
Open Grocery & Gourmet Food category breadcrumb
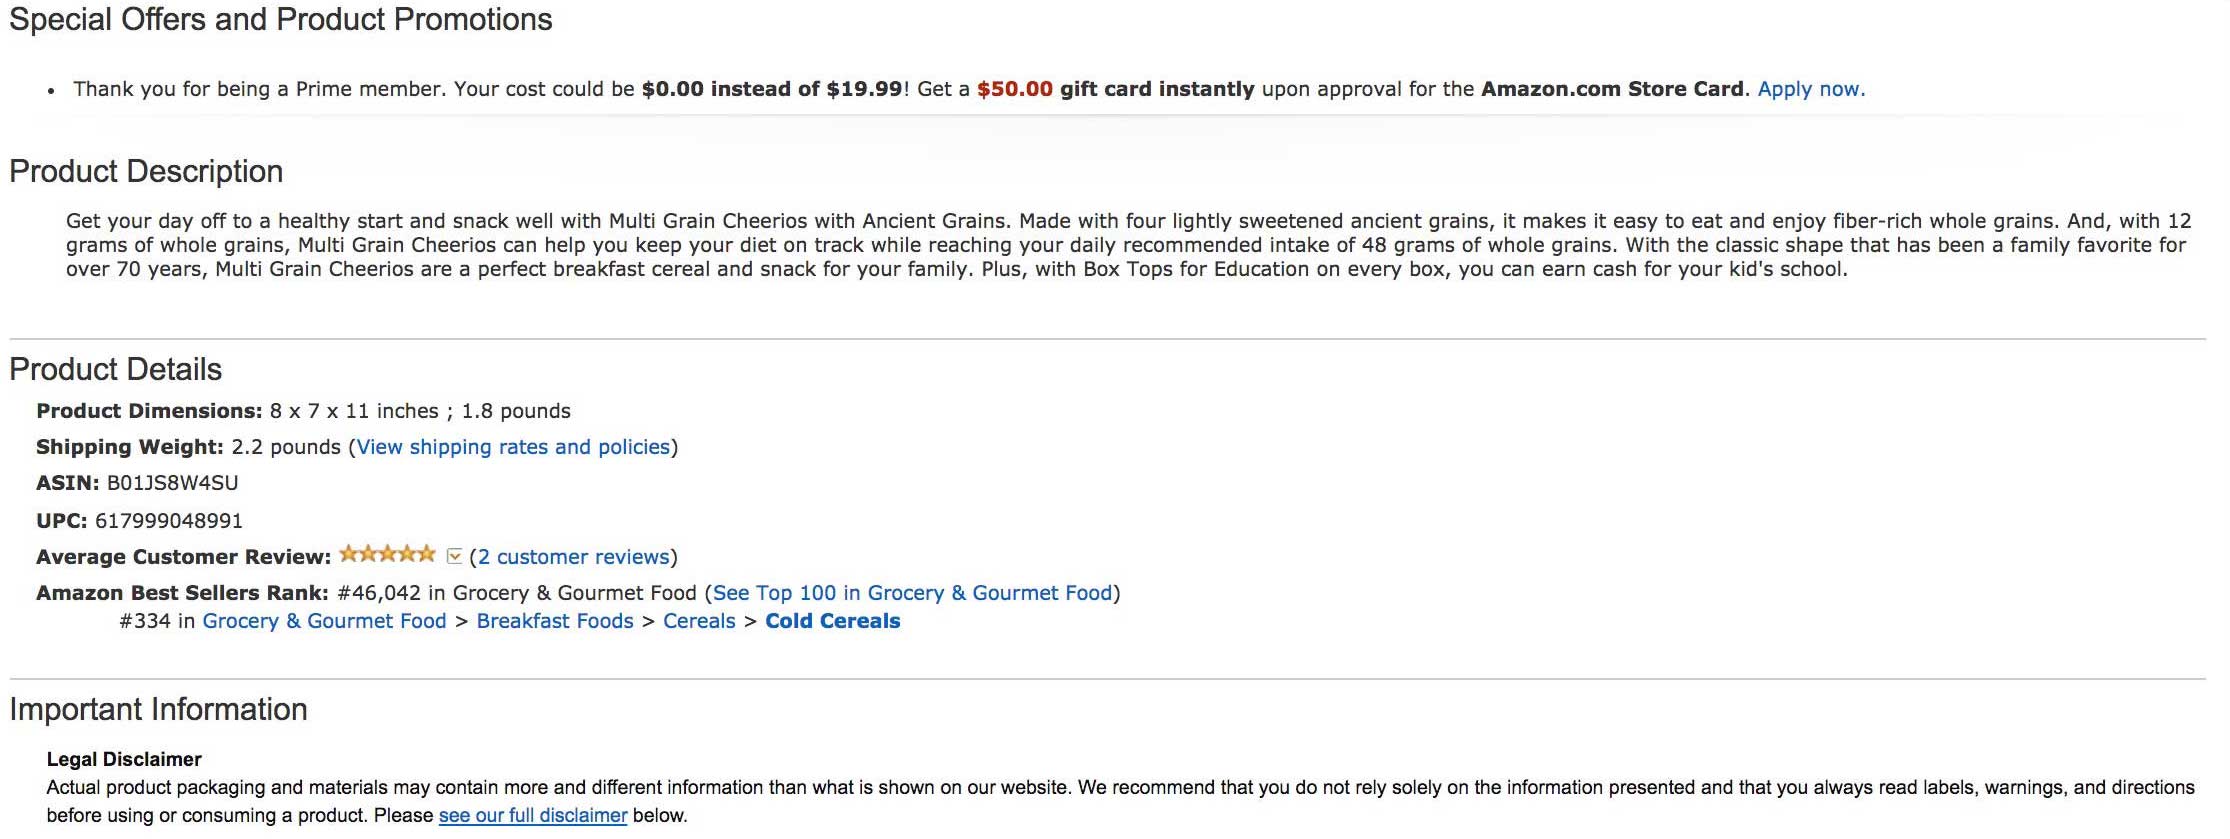324,621
